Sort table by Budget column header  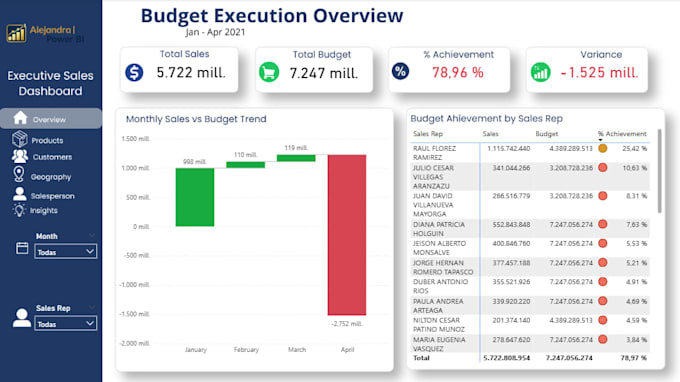click(x=546, y=134)
